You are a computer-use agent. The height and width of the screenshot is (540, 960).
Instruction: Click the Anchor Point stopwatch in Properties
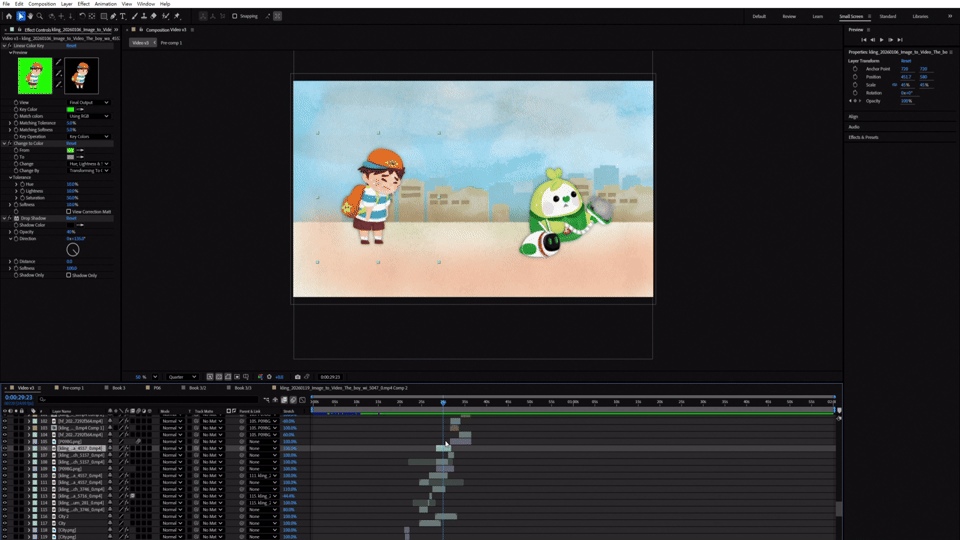point(855,69)
